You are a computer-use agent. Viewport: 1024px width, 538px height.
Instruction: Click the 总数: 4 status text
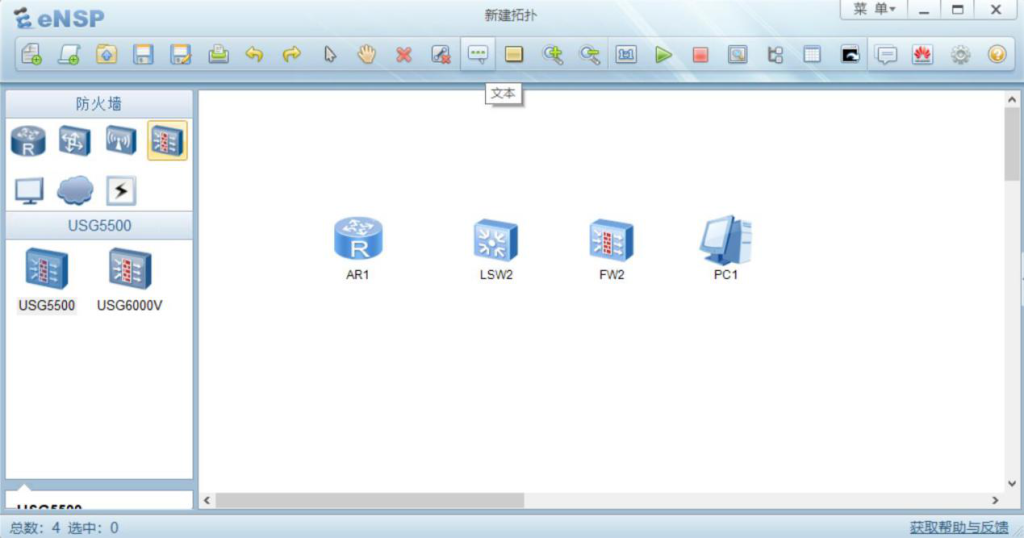(35, 528)
